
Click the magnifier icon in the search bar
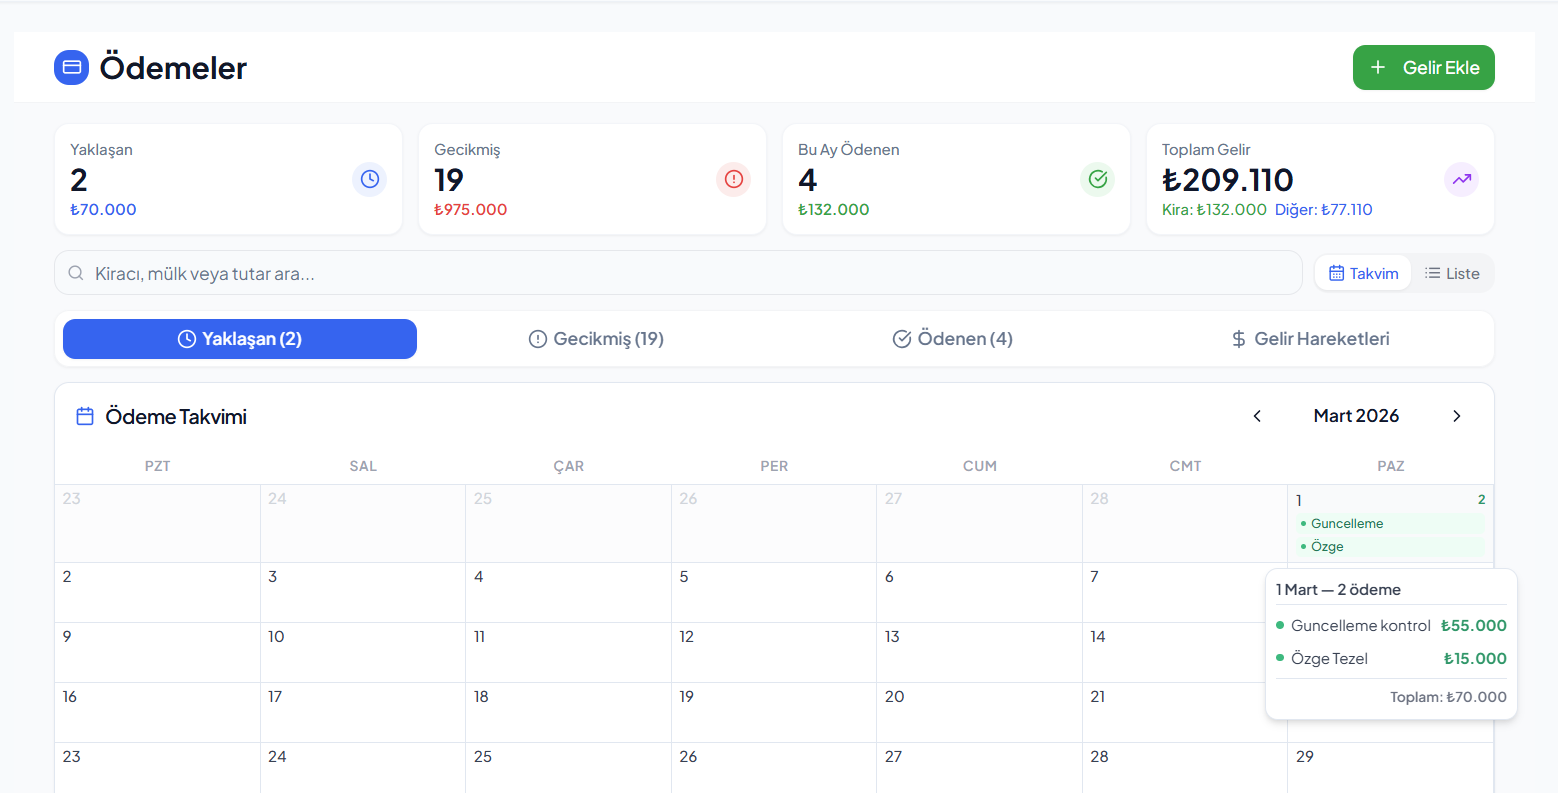point(76,273)
